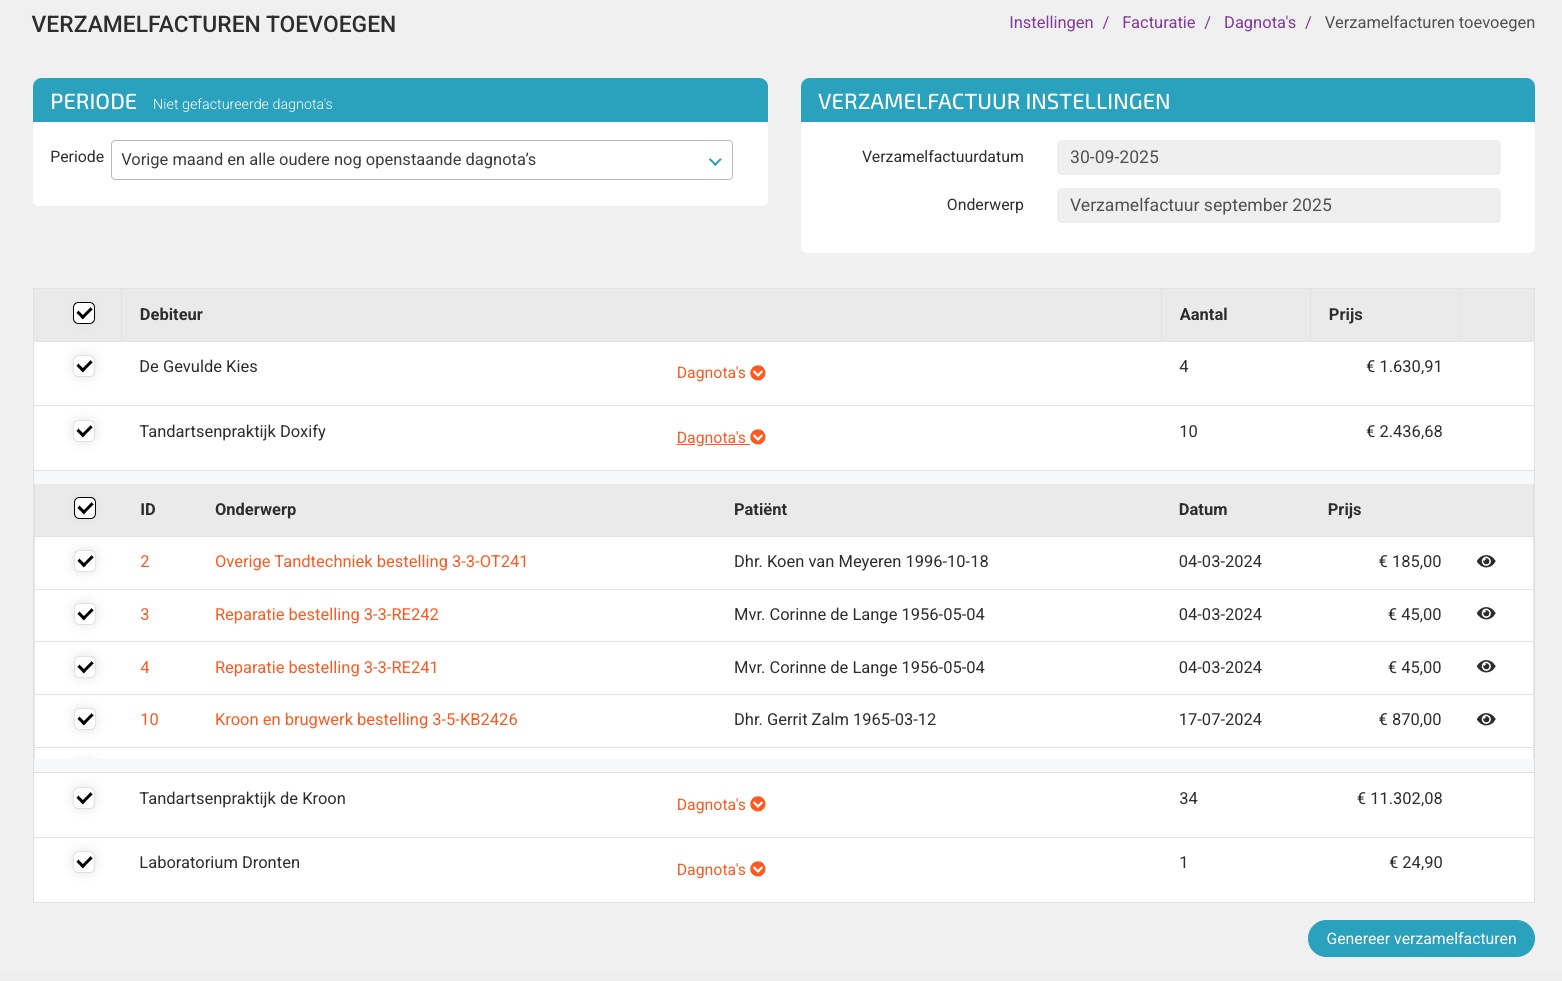
Task: Navigate to Facturatie breadcrumb
Action: tap(1158, 23)
